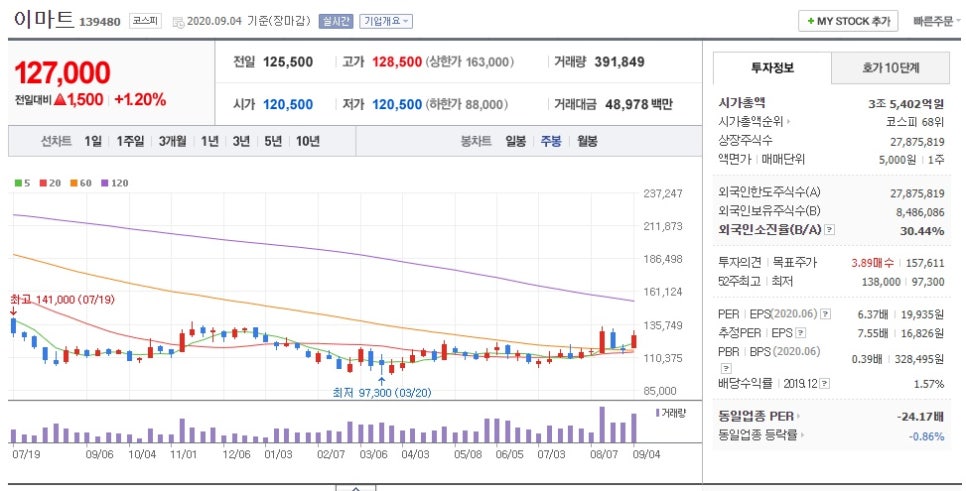Click the 3.89매수 investment opinion value
This screenshot has height=491, width=966.
click(x=872, y=263)
